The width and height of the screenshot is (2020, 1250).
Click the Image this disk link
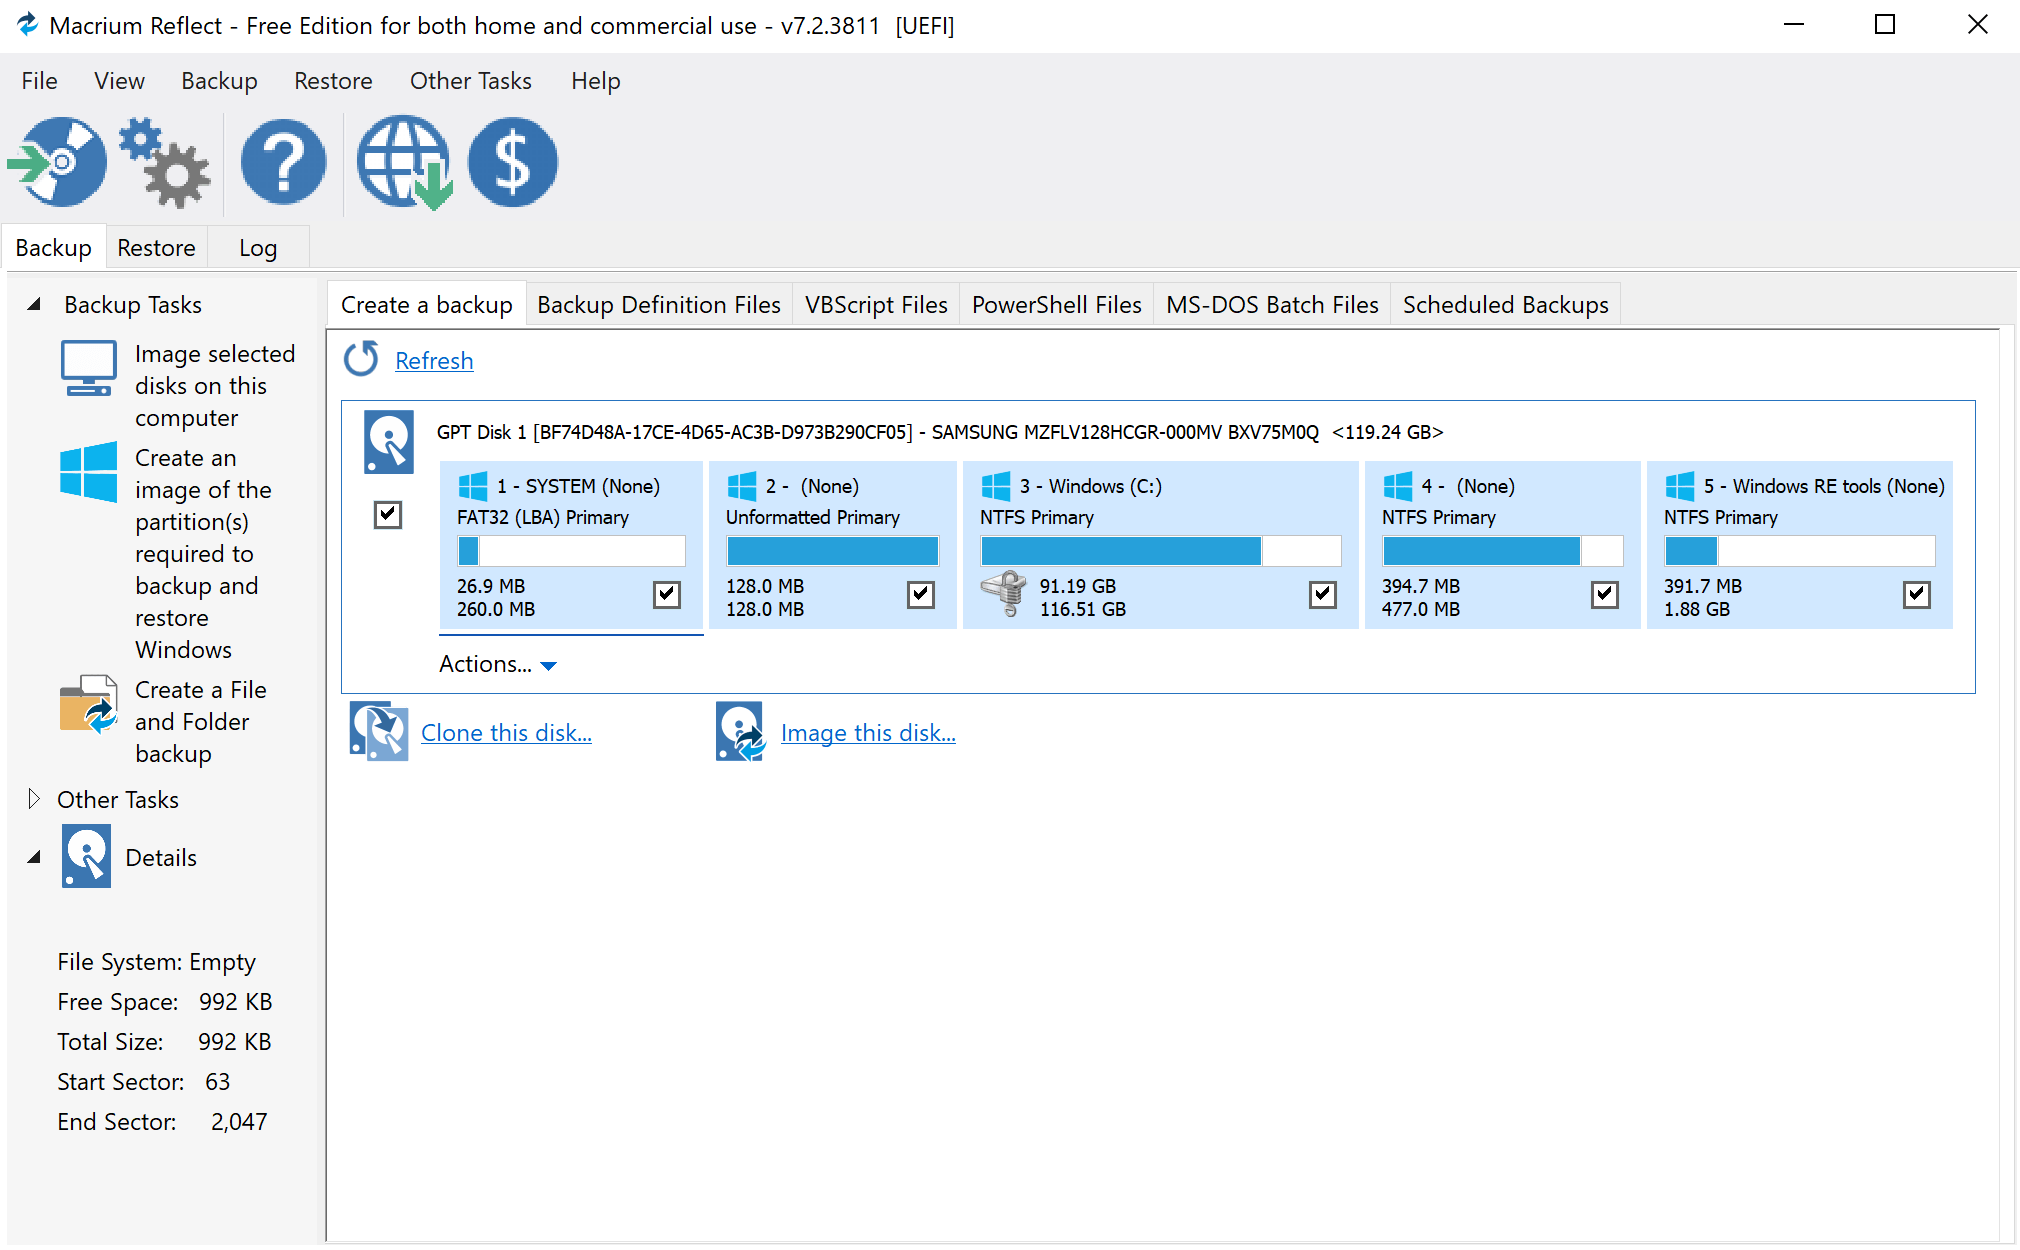[x=867, y=732]
